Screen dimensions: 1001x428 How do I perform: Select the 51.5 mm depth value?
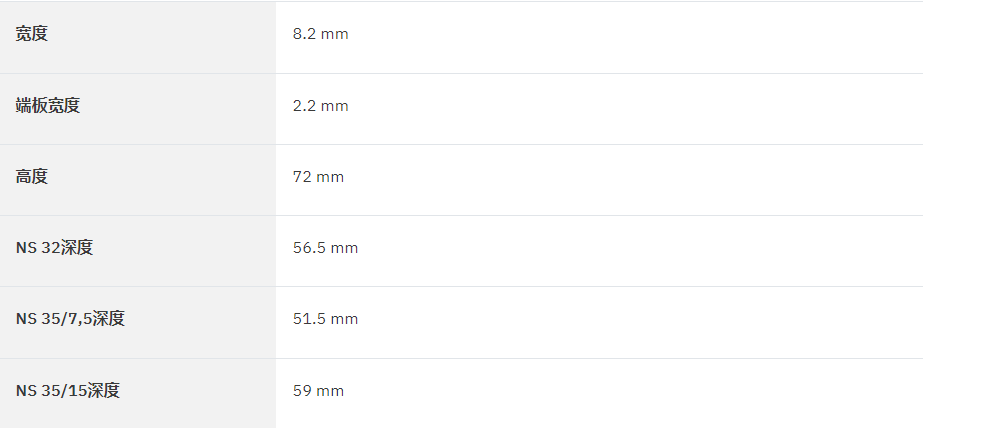(x=326, y=319)
